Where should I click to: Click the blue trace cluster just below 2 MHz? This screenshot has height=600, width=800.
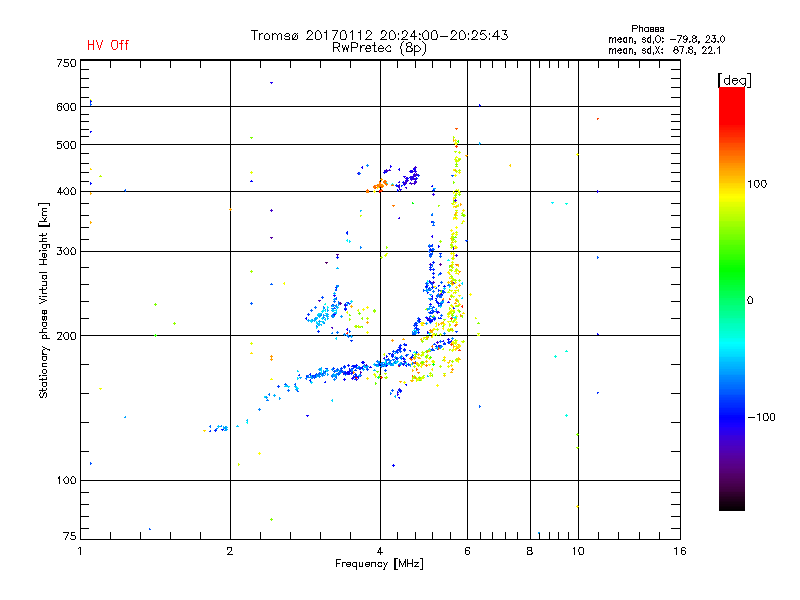pos(218,428)
